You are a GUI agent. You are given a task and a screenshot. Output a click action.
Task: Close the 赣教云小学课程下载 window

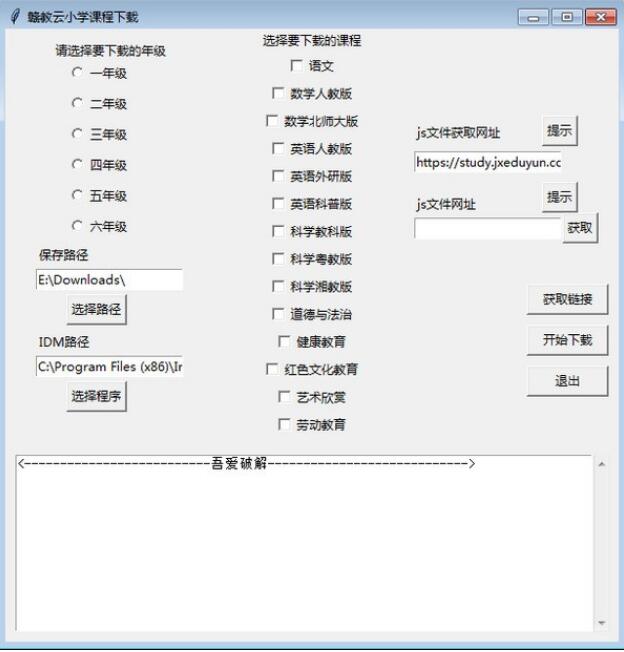[601, 17]
